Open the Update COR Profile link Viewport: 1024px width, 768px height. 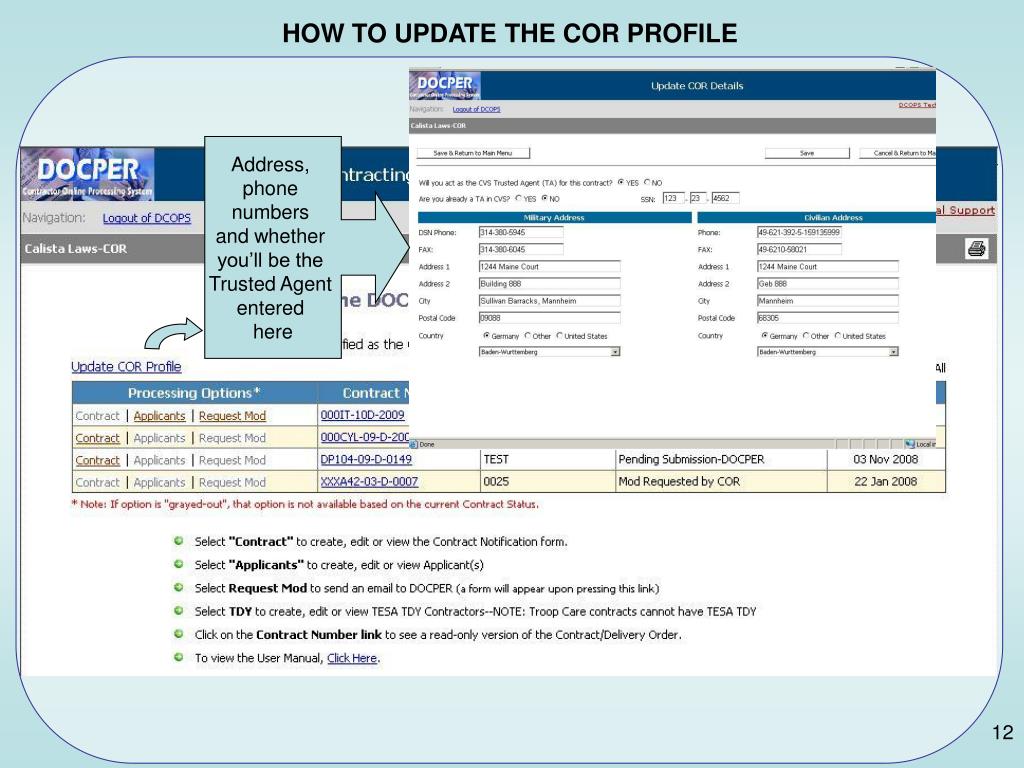tap(126, 367)
